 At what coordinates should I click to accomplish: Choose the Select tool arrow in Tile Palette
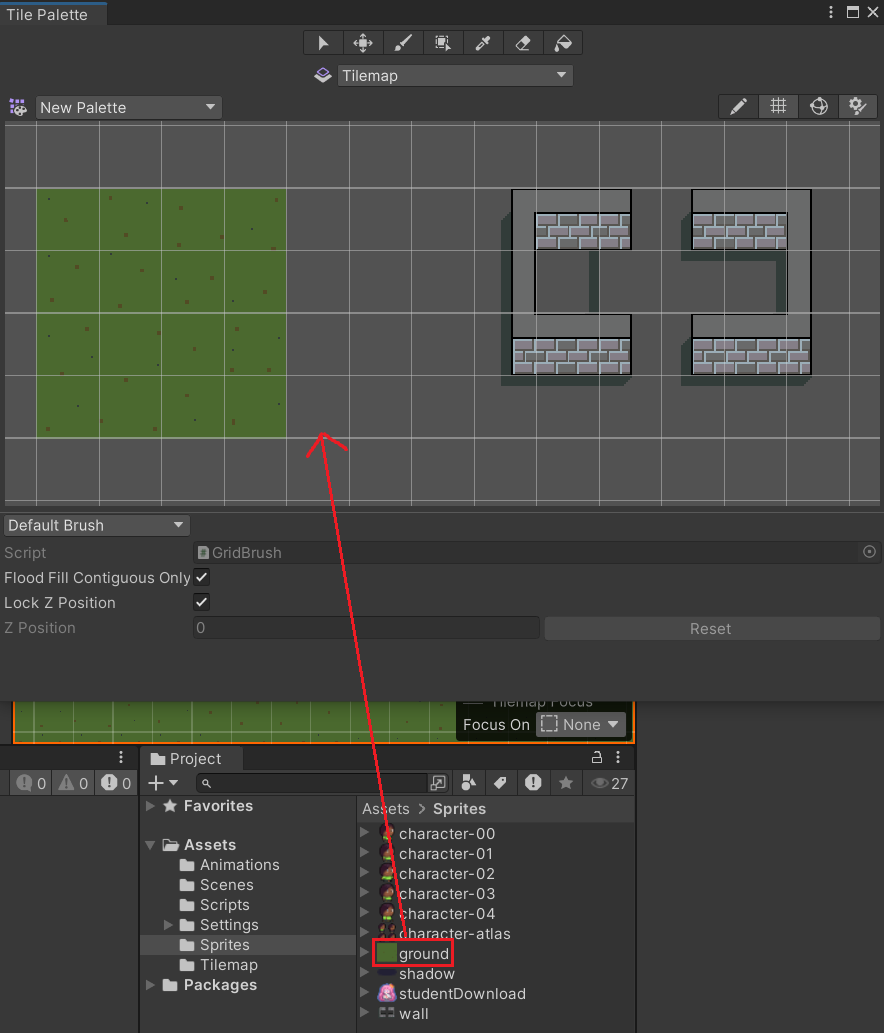323,43
